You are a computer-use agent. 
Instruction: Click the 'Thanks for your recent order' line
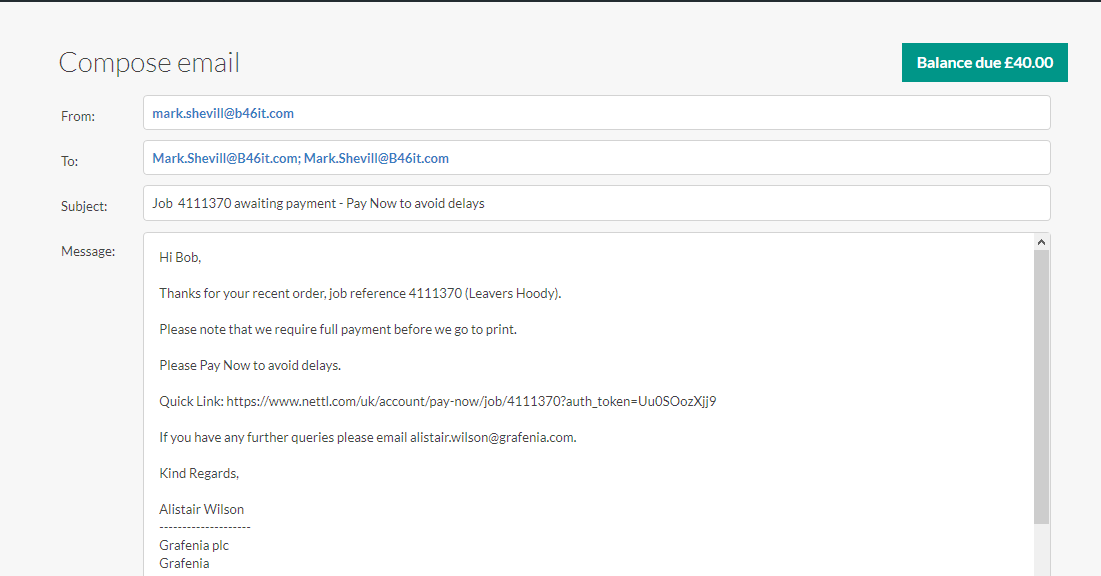click(x=360, y=293)
